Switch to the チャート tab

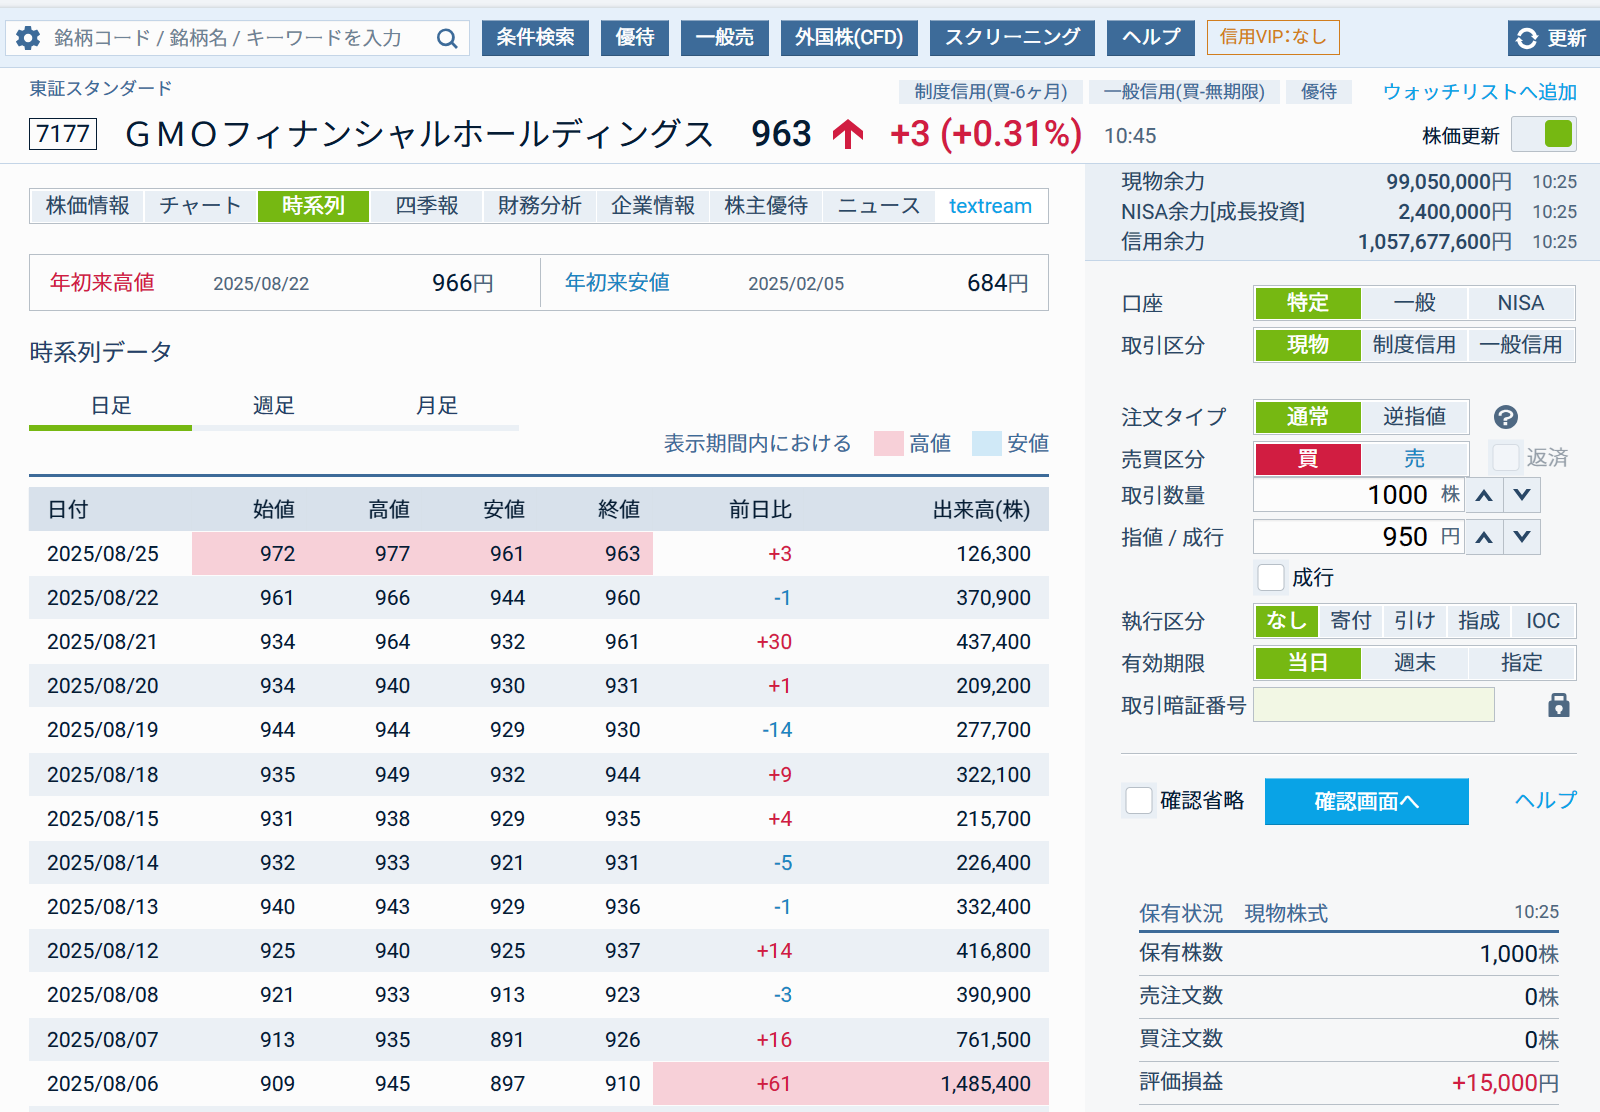pyautogui.click(x=200, y=206)
